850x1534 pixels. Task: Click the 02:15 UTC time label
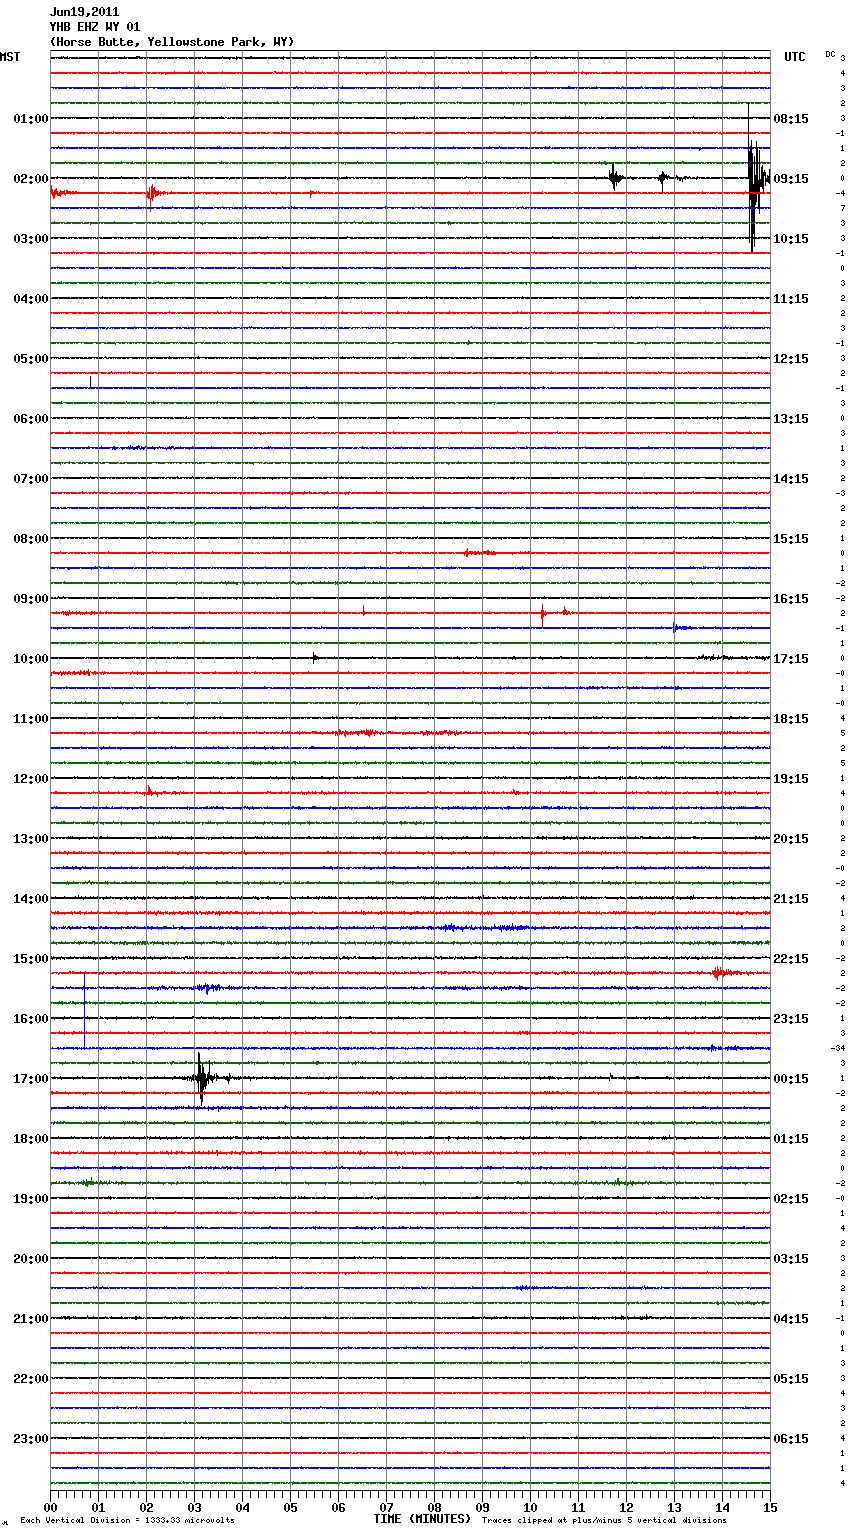pyautogui.click(x=791, y=1199)
